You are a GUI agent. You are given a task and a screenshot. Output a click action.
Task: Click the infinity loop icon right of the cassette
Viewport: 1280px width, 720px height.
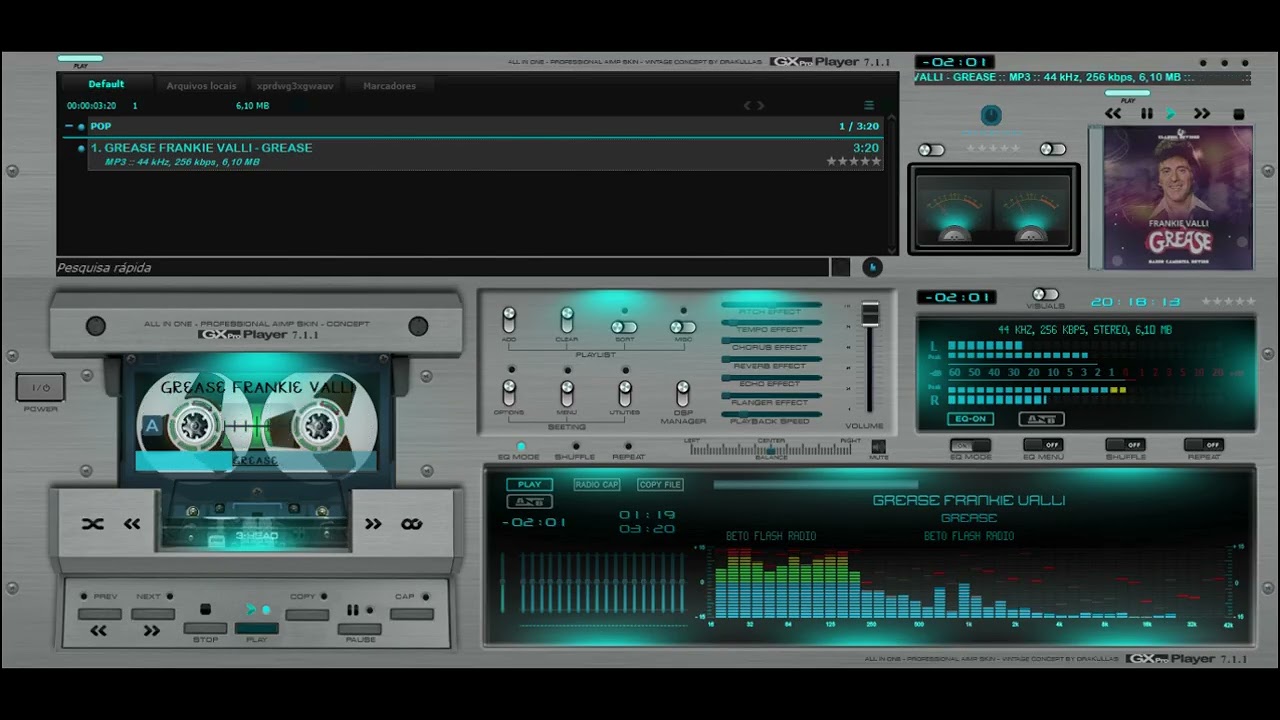(x=411, y=524)
